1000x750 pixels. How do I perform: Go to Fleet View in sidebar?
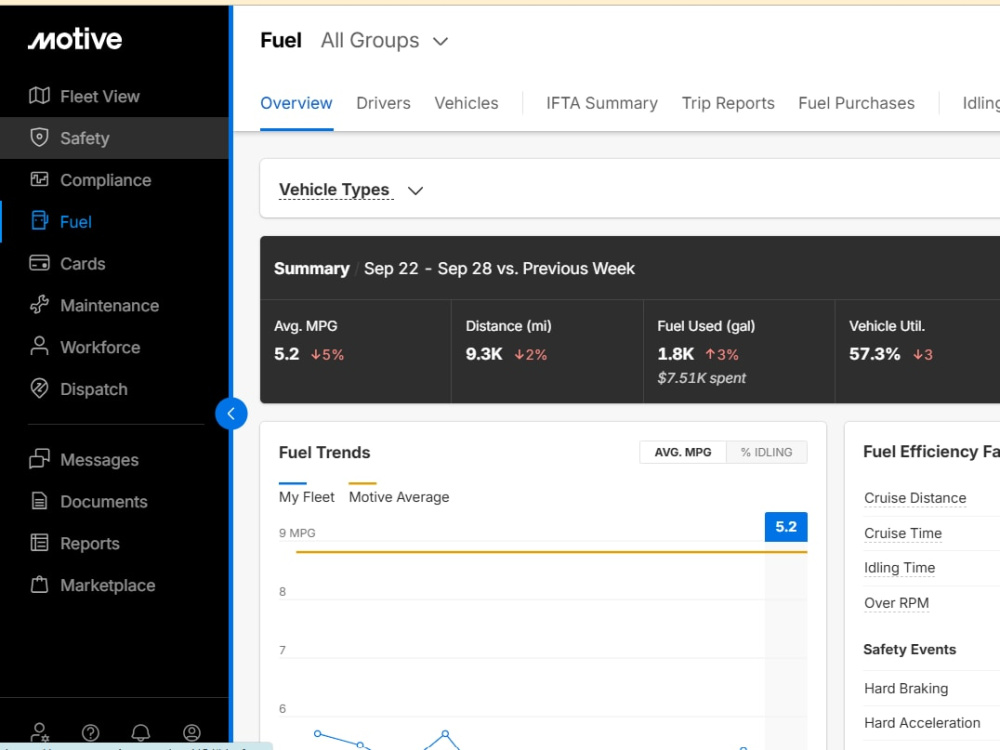click(x=114, y=96)
